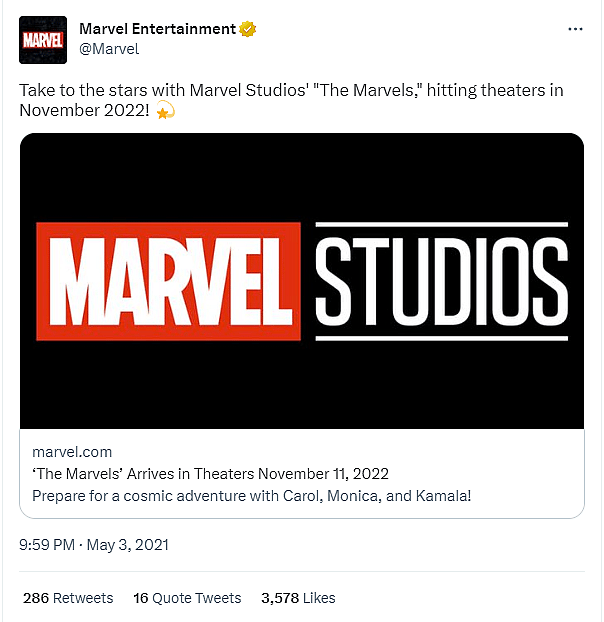Open 'The Marvels' Arrives in Theaters headline
Screen dimensions: 604x622
pos(210,474)
